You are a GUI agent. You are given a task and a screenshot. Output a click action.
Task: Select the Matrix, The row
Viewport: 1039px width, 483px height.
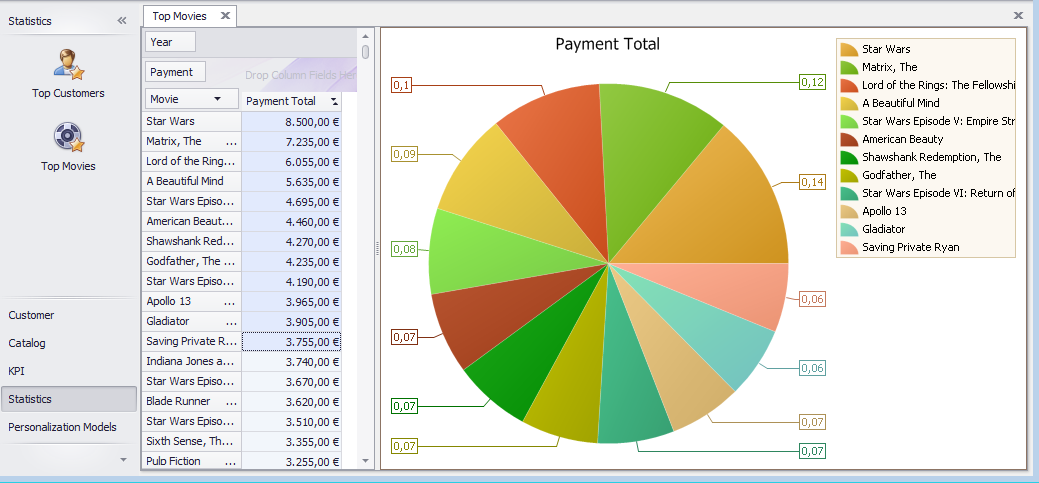pos(192,141)
